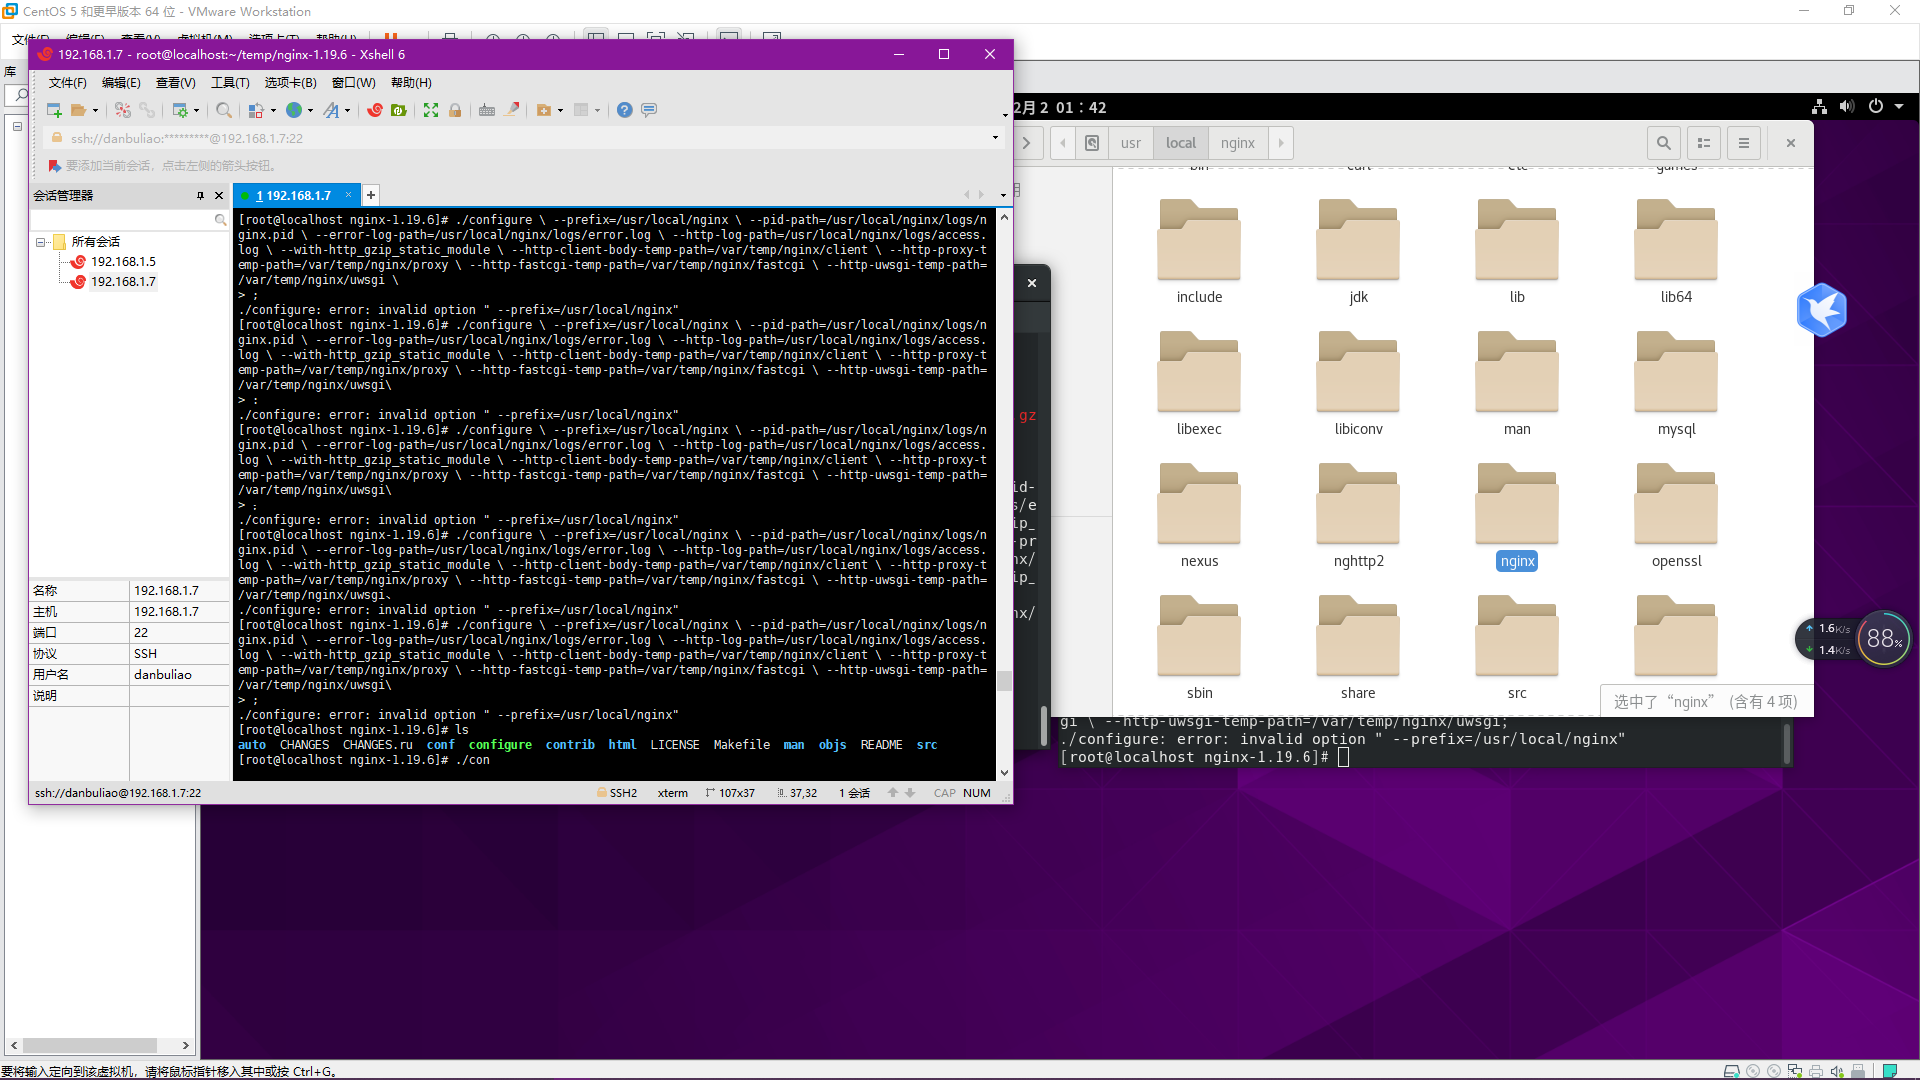Click the network icon in CentOS top bar
Viewport: 1920px width, 1080px height.
tap(1819, 107)
